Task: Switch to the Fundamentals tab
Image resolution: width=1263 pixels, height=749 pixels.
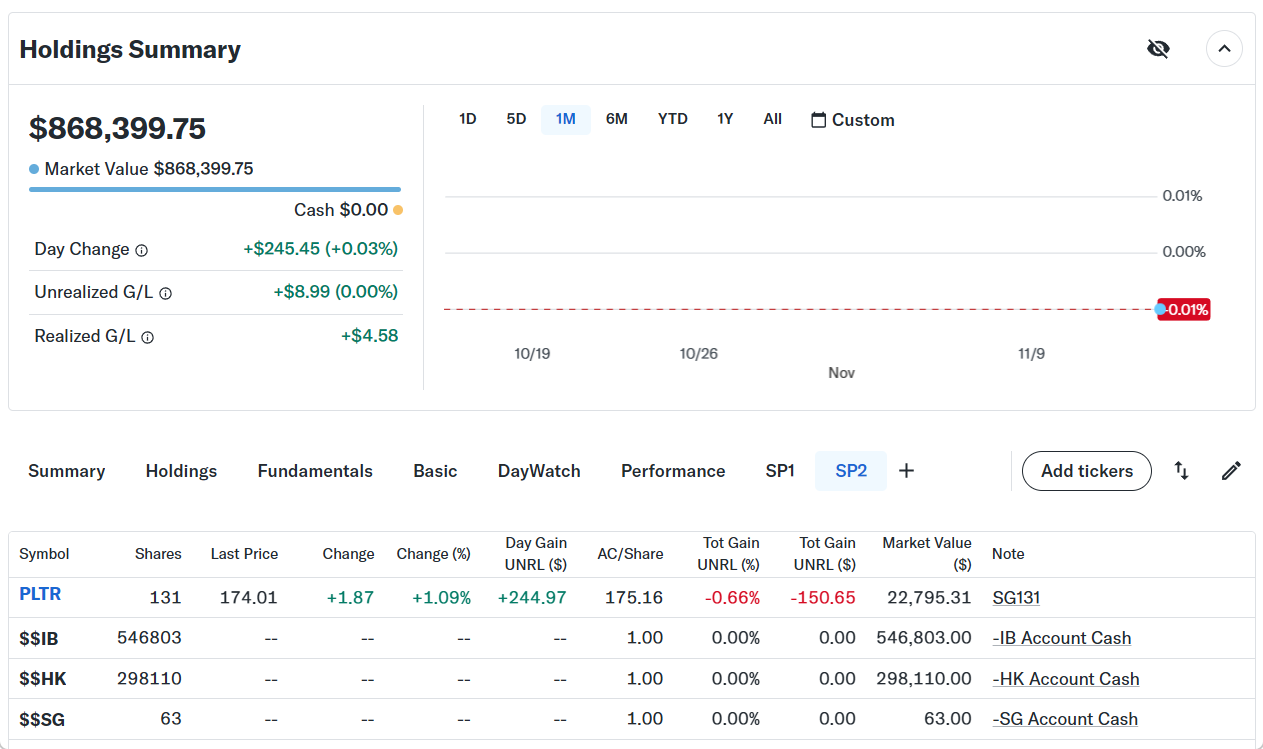Action: (x=315, y=471)
